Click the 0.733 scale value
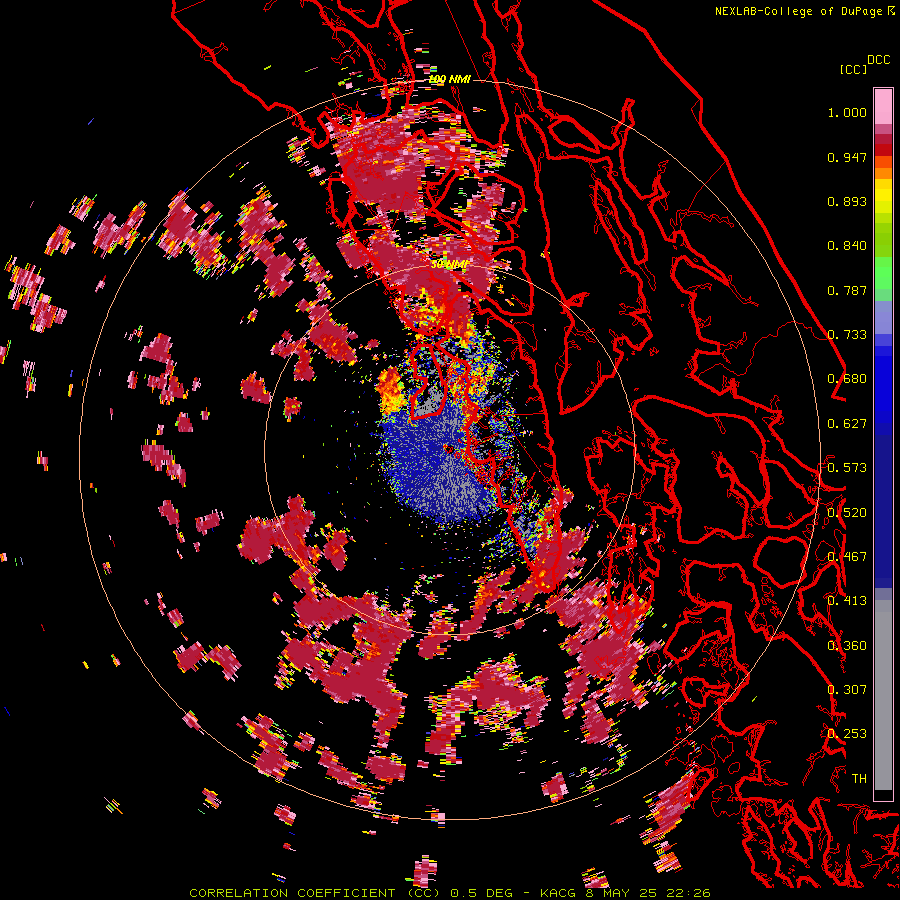 [847, 335]
